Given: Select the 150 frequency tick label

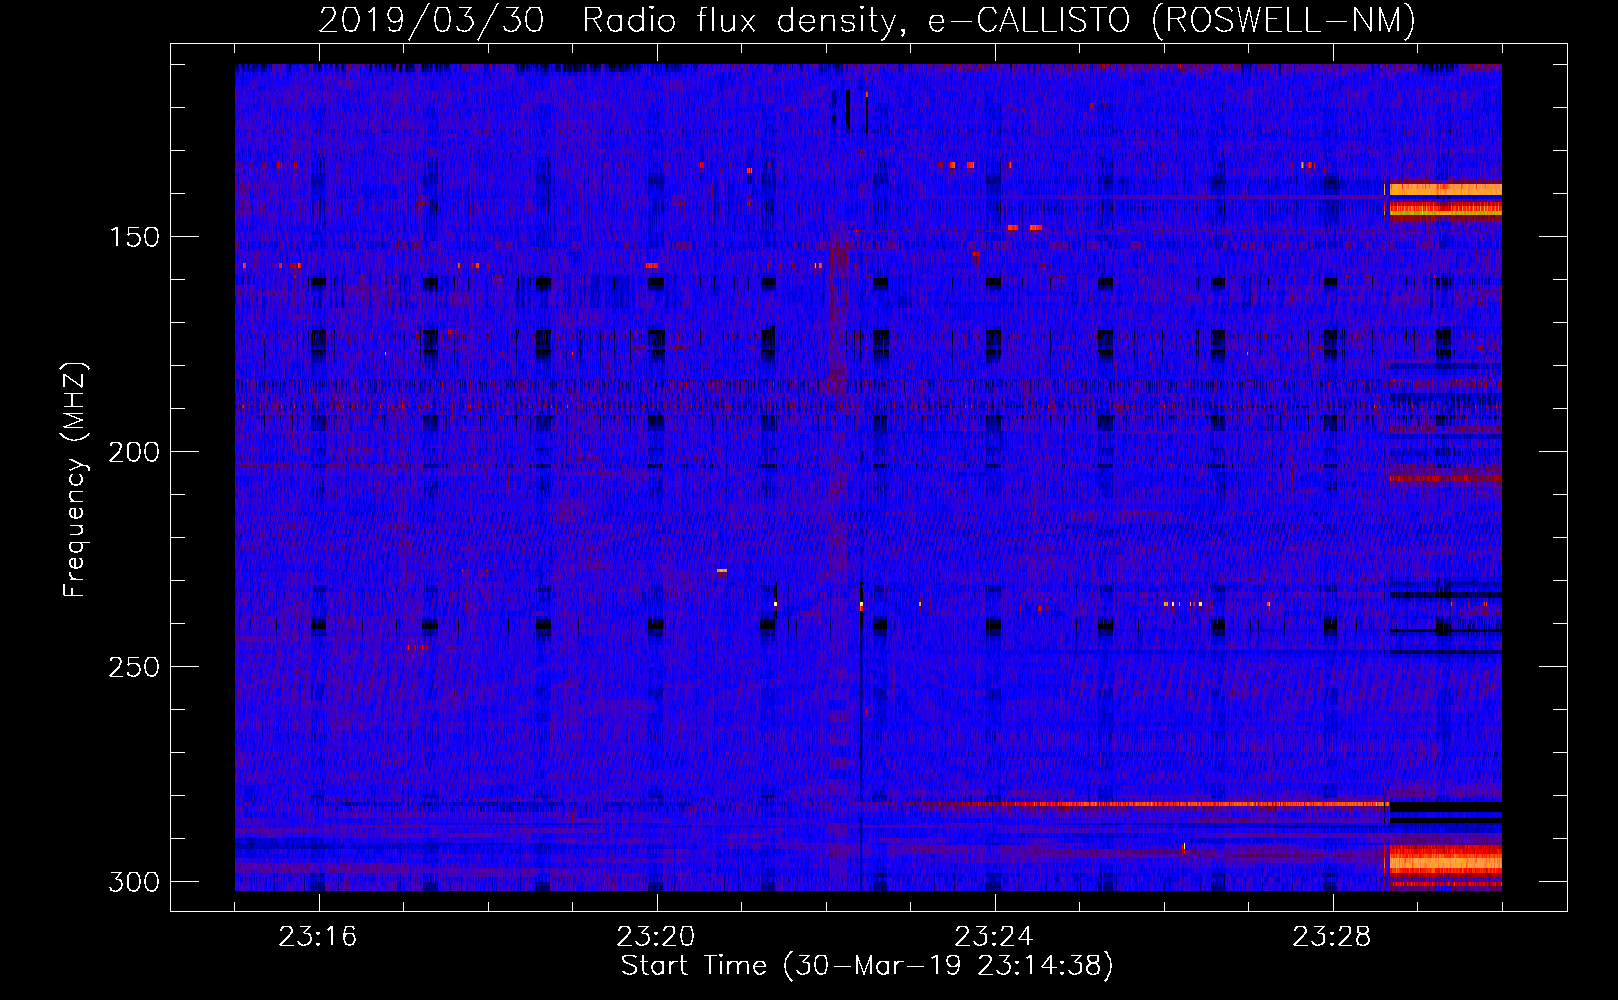Looking at the screenshot, I should click(134, 238).
